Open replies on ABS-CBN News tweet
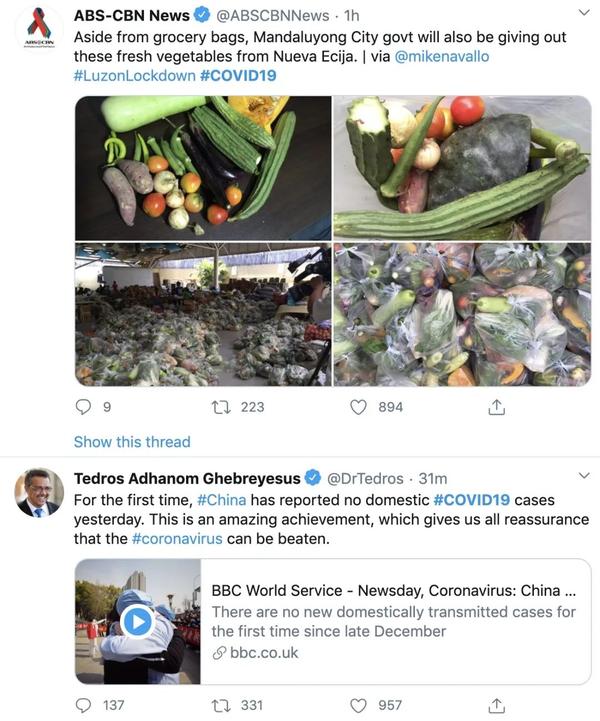Screen dimensions: 600x721 [x=83, y=407]
